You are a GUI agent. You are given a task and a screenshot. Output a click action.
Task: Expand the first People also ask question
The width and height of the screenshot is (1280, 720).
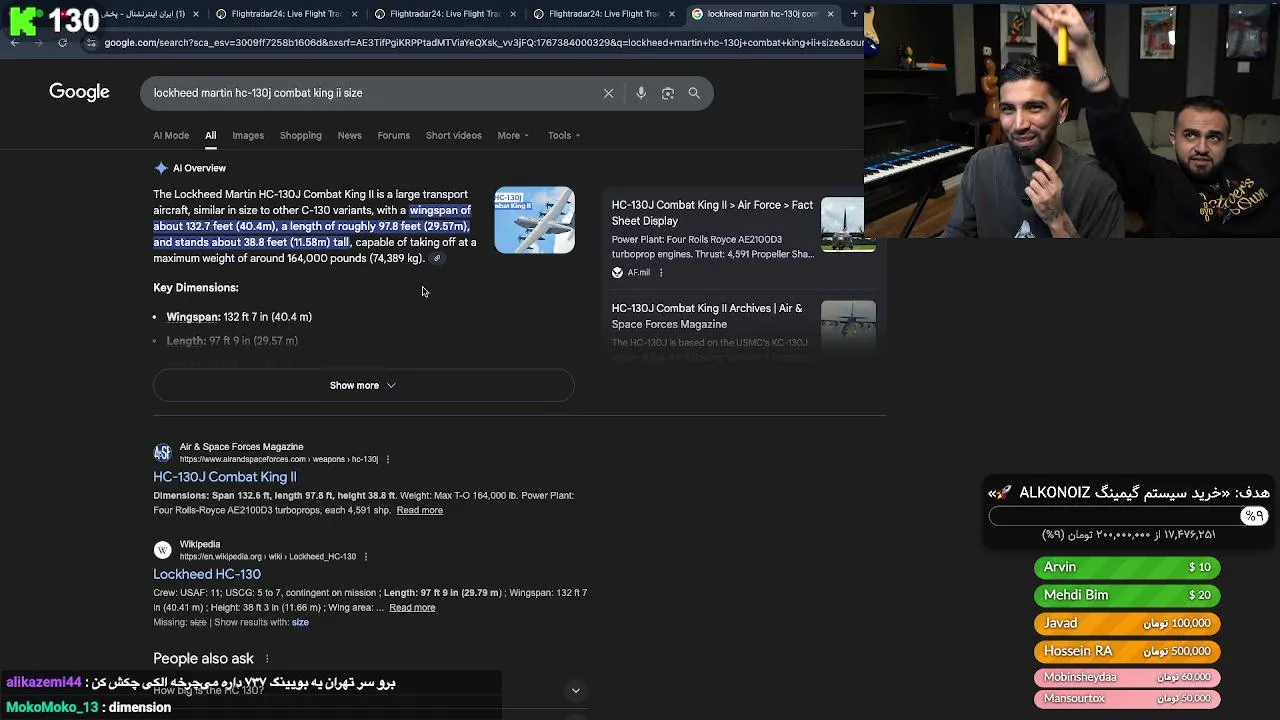click(575, 690)
